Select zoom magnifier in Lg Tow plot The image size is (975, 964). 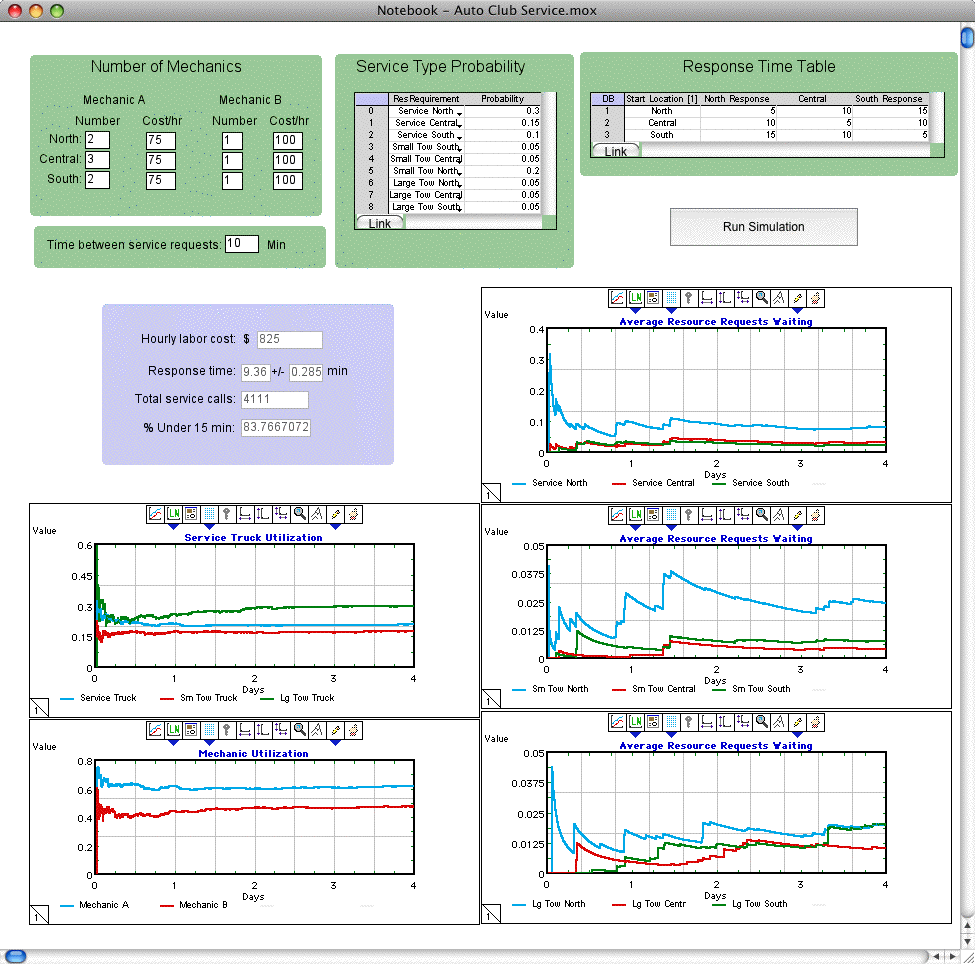[761, 722]
